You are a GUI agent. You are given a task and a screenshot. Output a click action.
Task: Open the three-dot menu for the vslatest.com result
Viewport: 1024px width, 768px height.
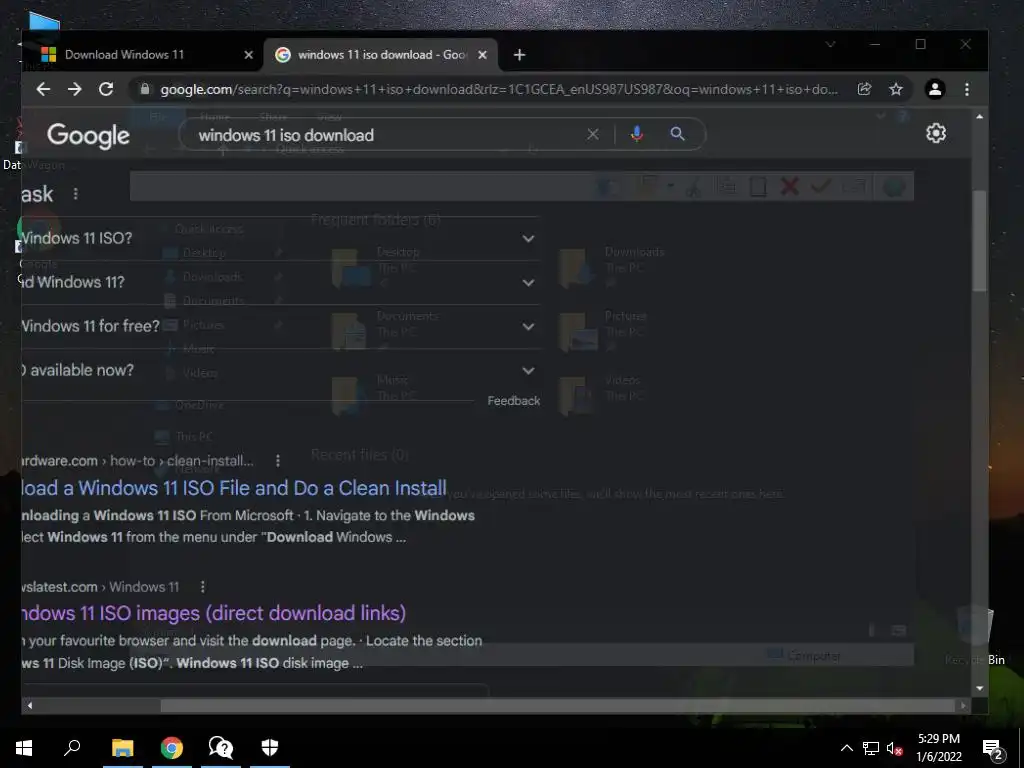coord(202,587)
